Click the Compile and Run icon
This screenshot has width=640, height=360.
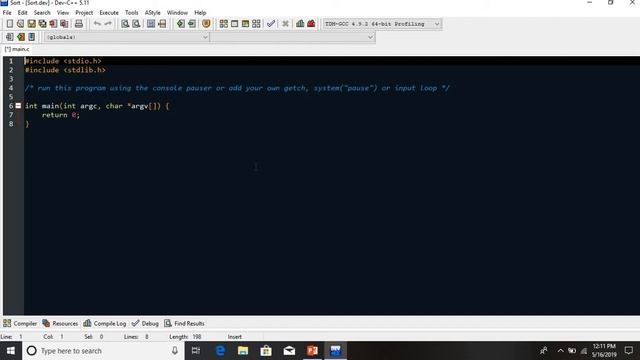[x=245, y=24]
